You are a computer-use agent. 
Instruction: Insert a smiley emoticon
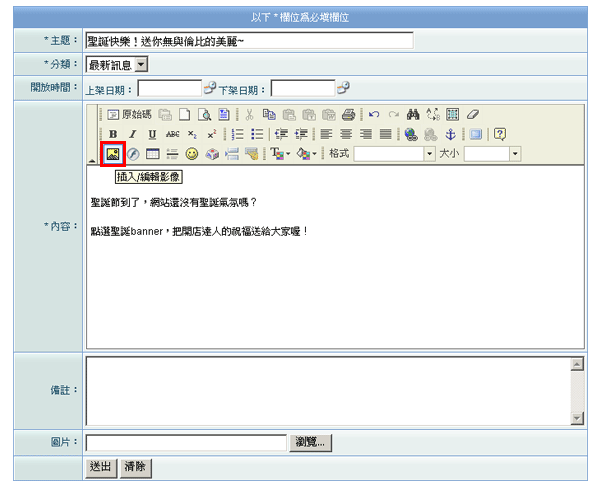[191, 154]
